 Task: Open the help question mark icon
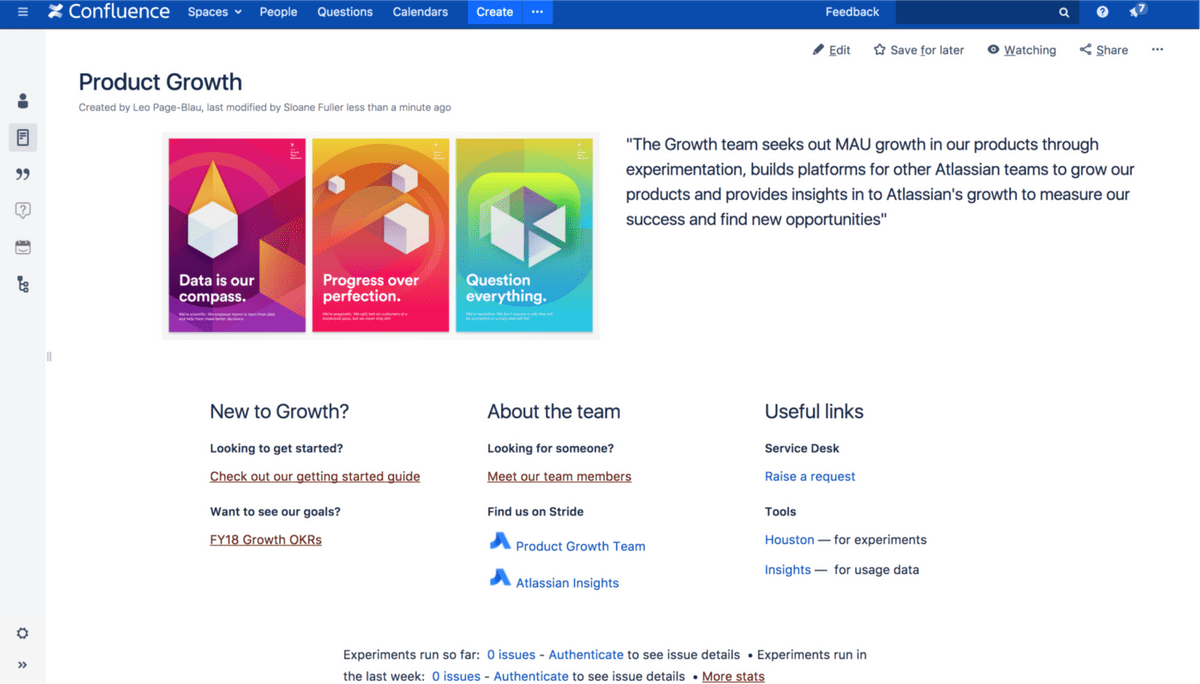1102,12
